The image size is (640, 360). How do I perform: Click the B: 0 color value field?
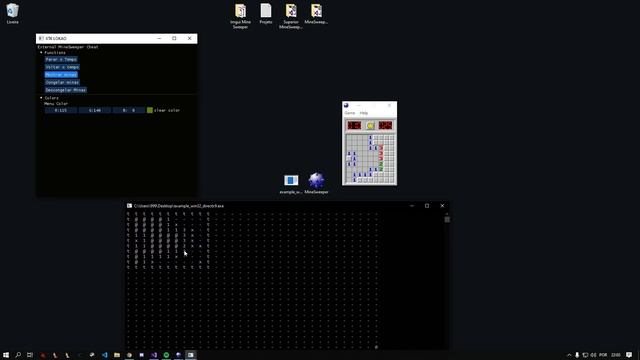129,110
